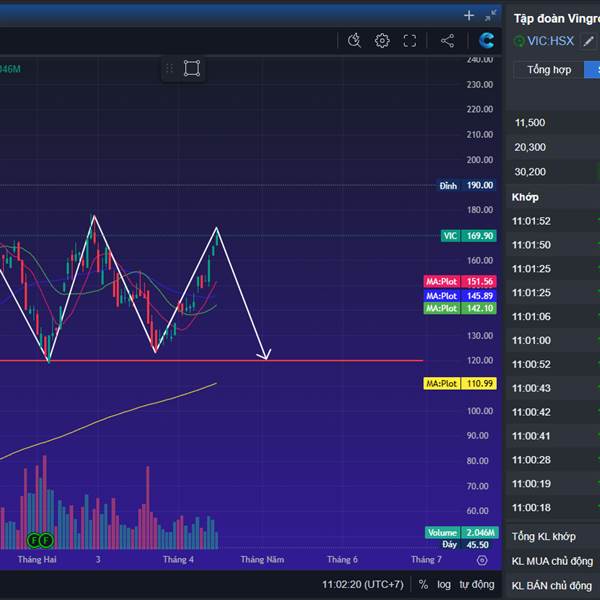
Task: Click the pencil edit icon next to VIC:HSX
Action: (x=589, y=41)
